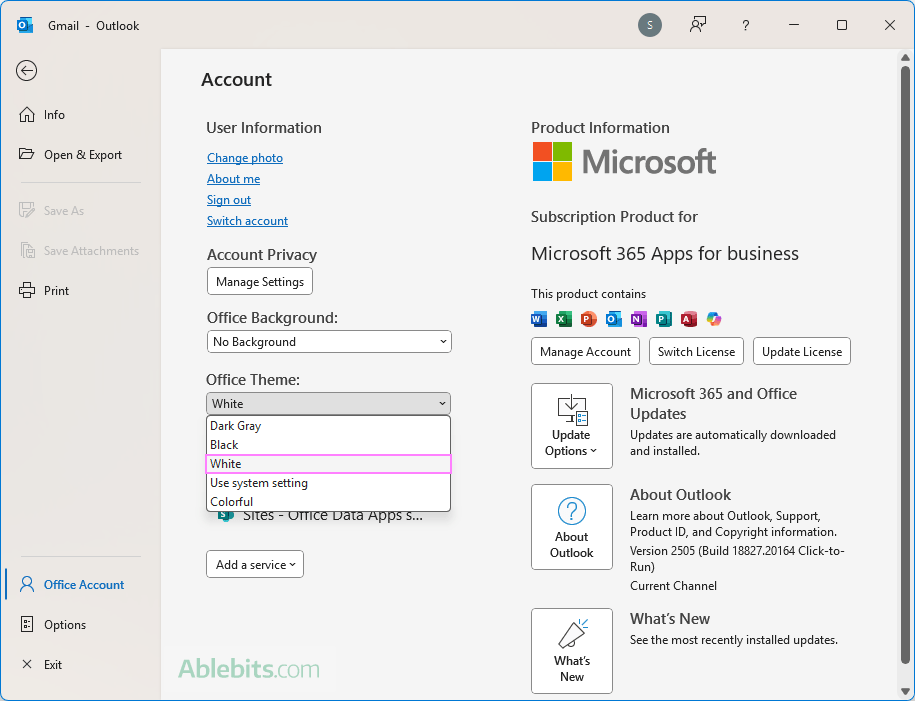Click the Manage Account button
The width and height of the screenshot is (915, 701).
585,351
